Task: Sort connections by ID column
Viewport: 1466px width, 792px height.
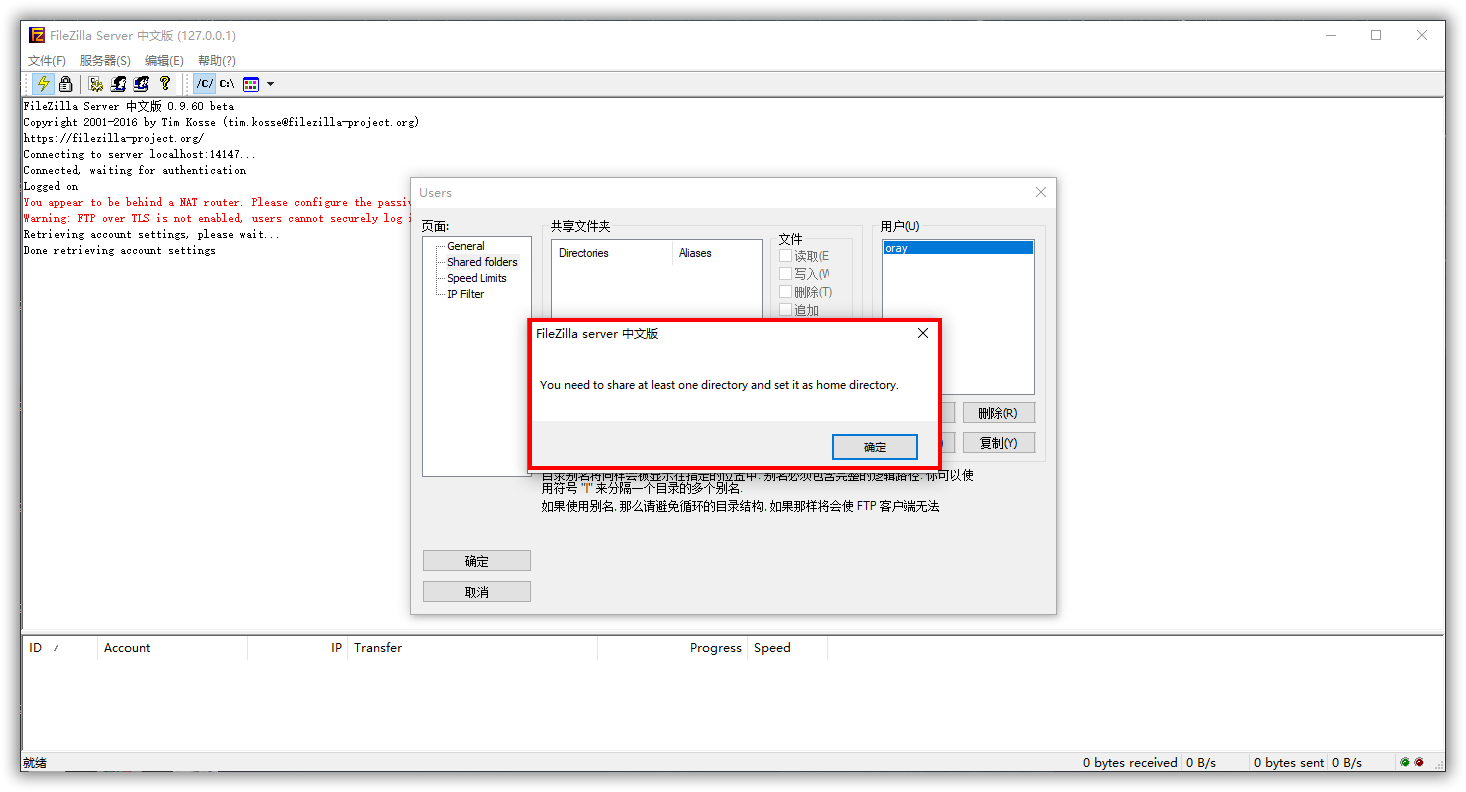Action: click(59, 648)
